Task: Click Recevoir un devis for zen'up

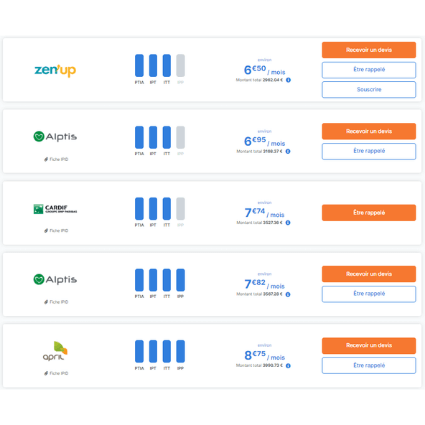Action: [x=369, y=50]
